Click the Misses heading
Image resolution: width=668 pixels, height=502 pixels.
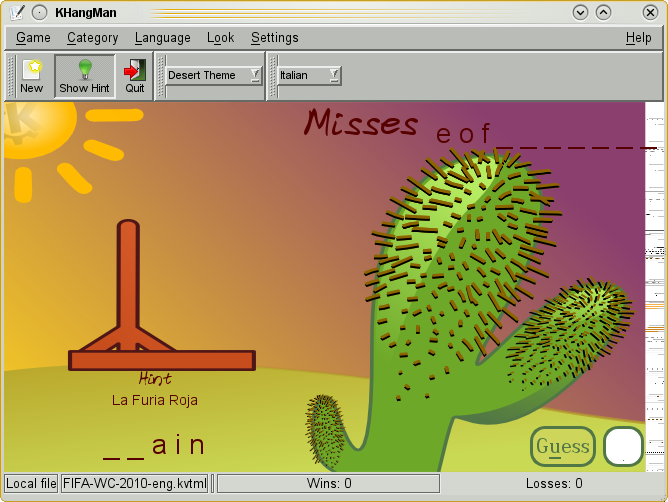click(361, 123)
